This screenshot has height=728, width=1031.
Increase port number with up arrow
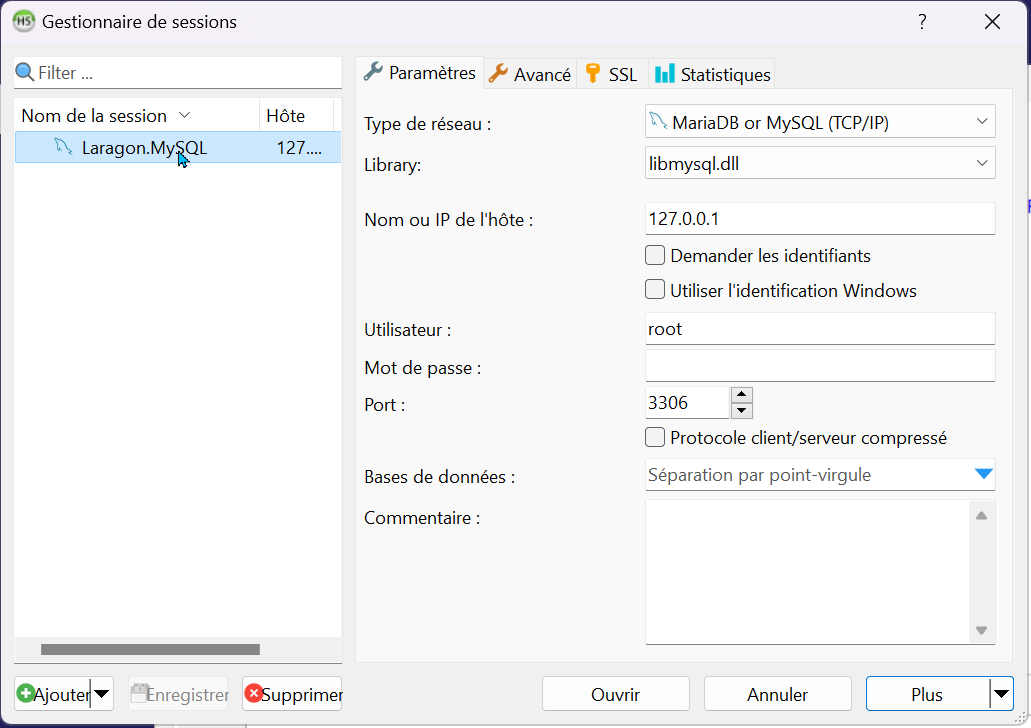[741, 394]
